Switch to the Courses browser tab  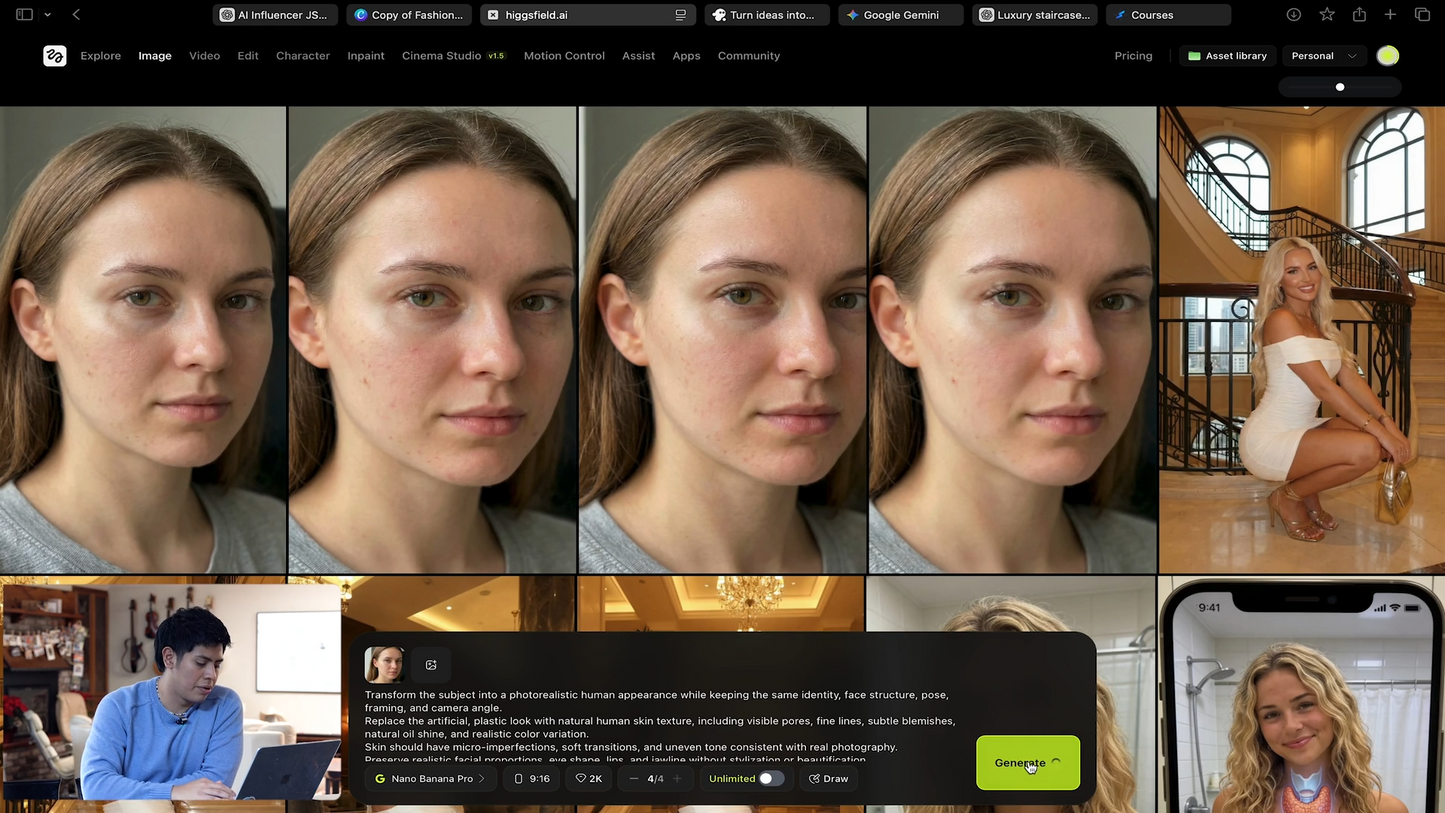pos(1169,15)
